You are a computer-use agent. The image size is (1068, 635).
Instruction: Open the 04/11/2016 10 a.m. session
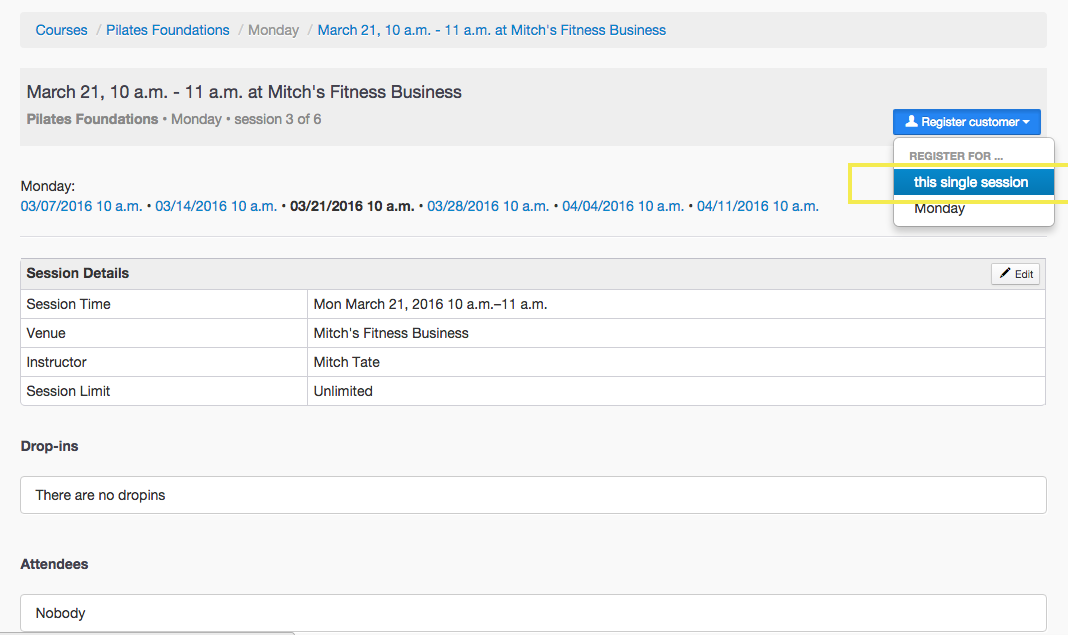pos(758,206)
